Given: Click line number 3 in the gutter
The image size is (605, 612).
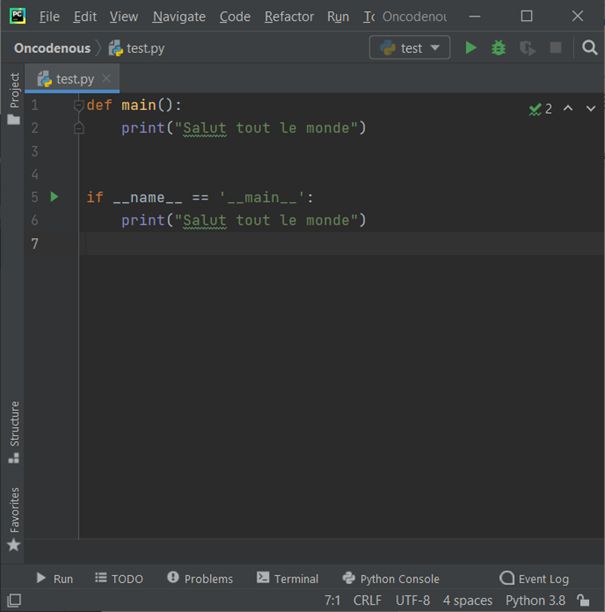Looking at the screenshot, I should click(x=35, y=151).
